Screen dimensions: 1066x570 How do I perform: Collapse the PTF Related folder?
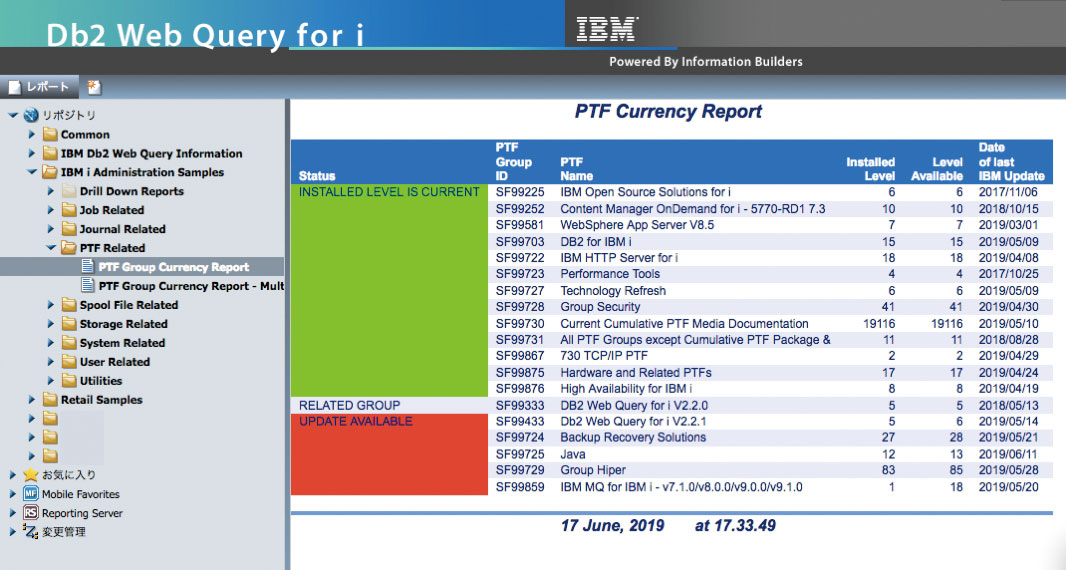click(x=51, y=248)
